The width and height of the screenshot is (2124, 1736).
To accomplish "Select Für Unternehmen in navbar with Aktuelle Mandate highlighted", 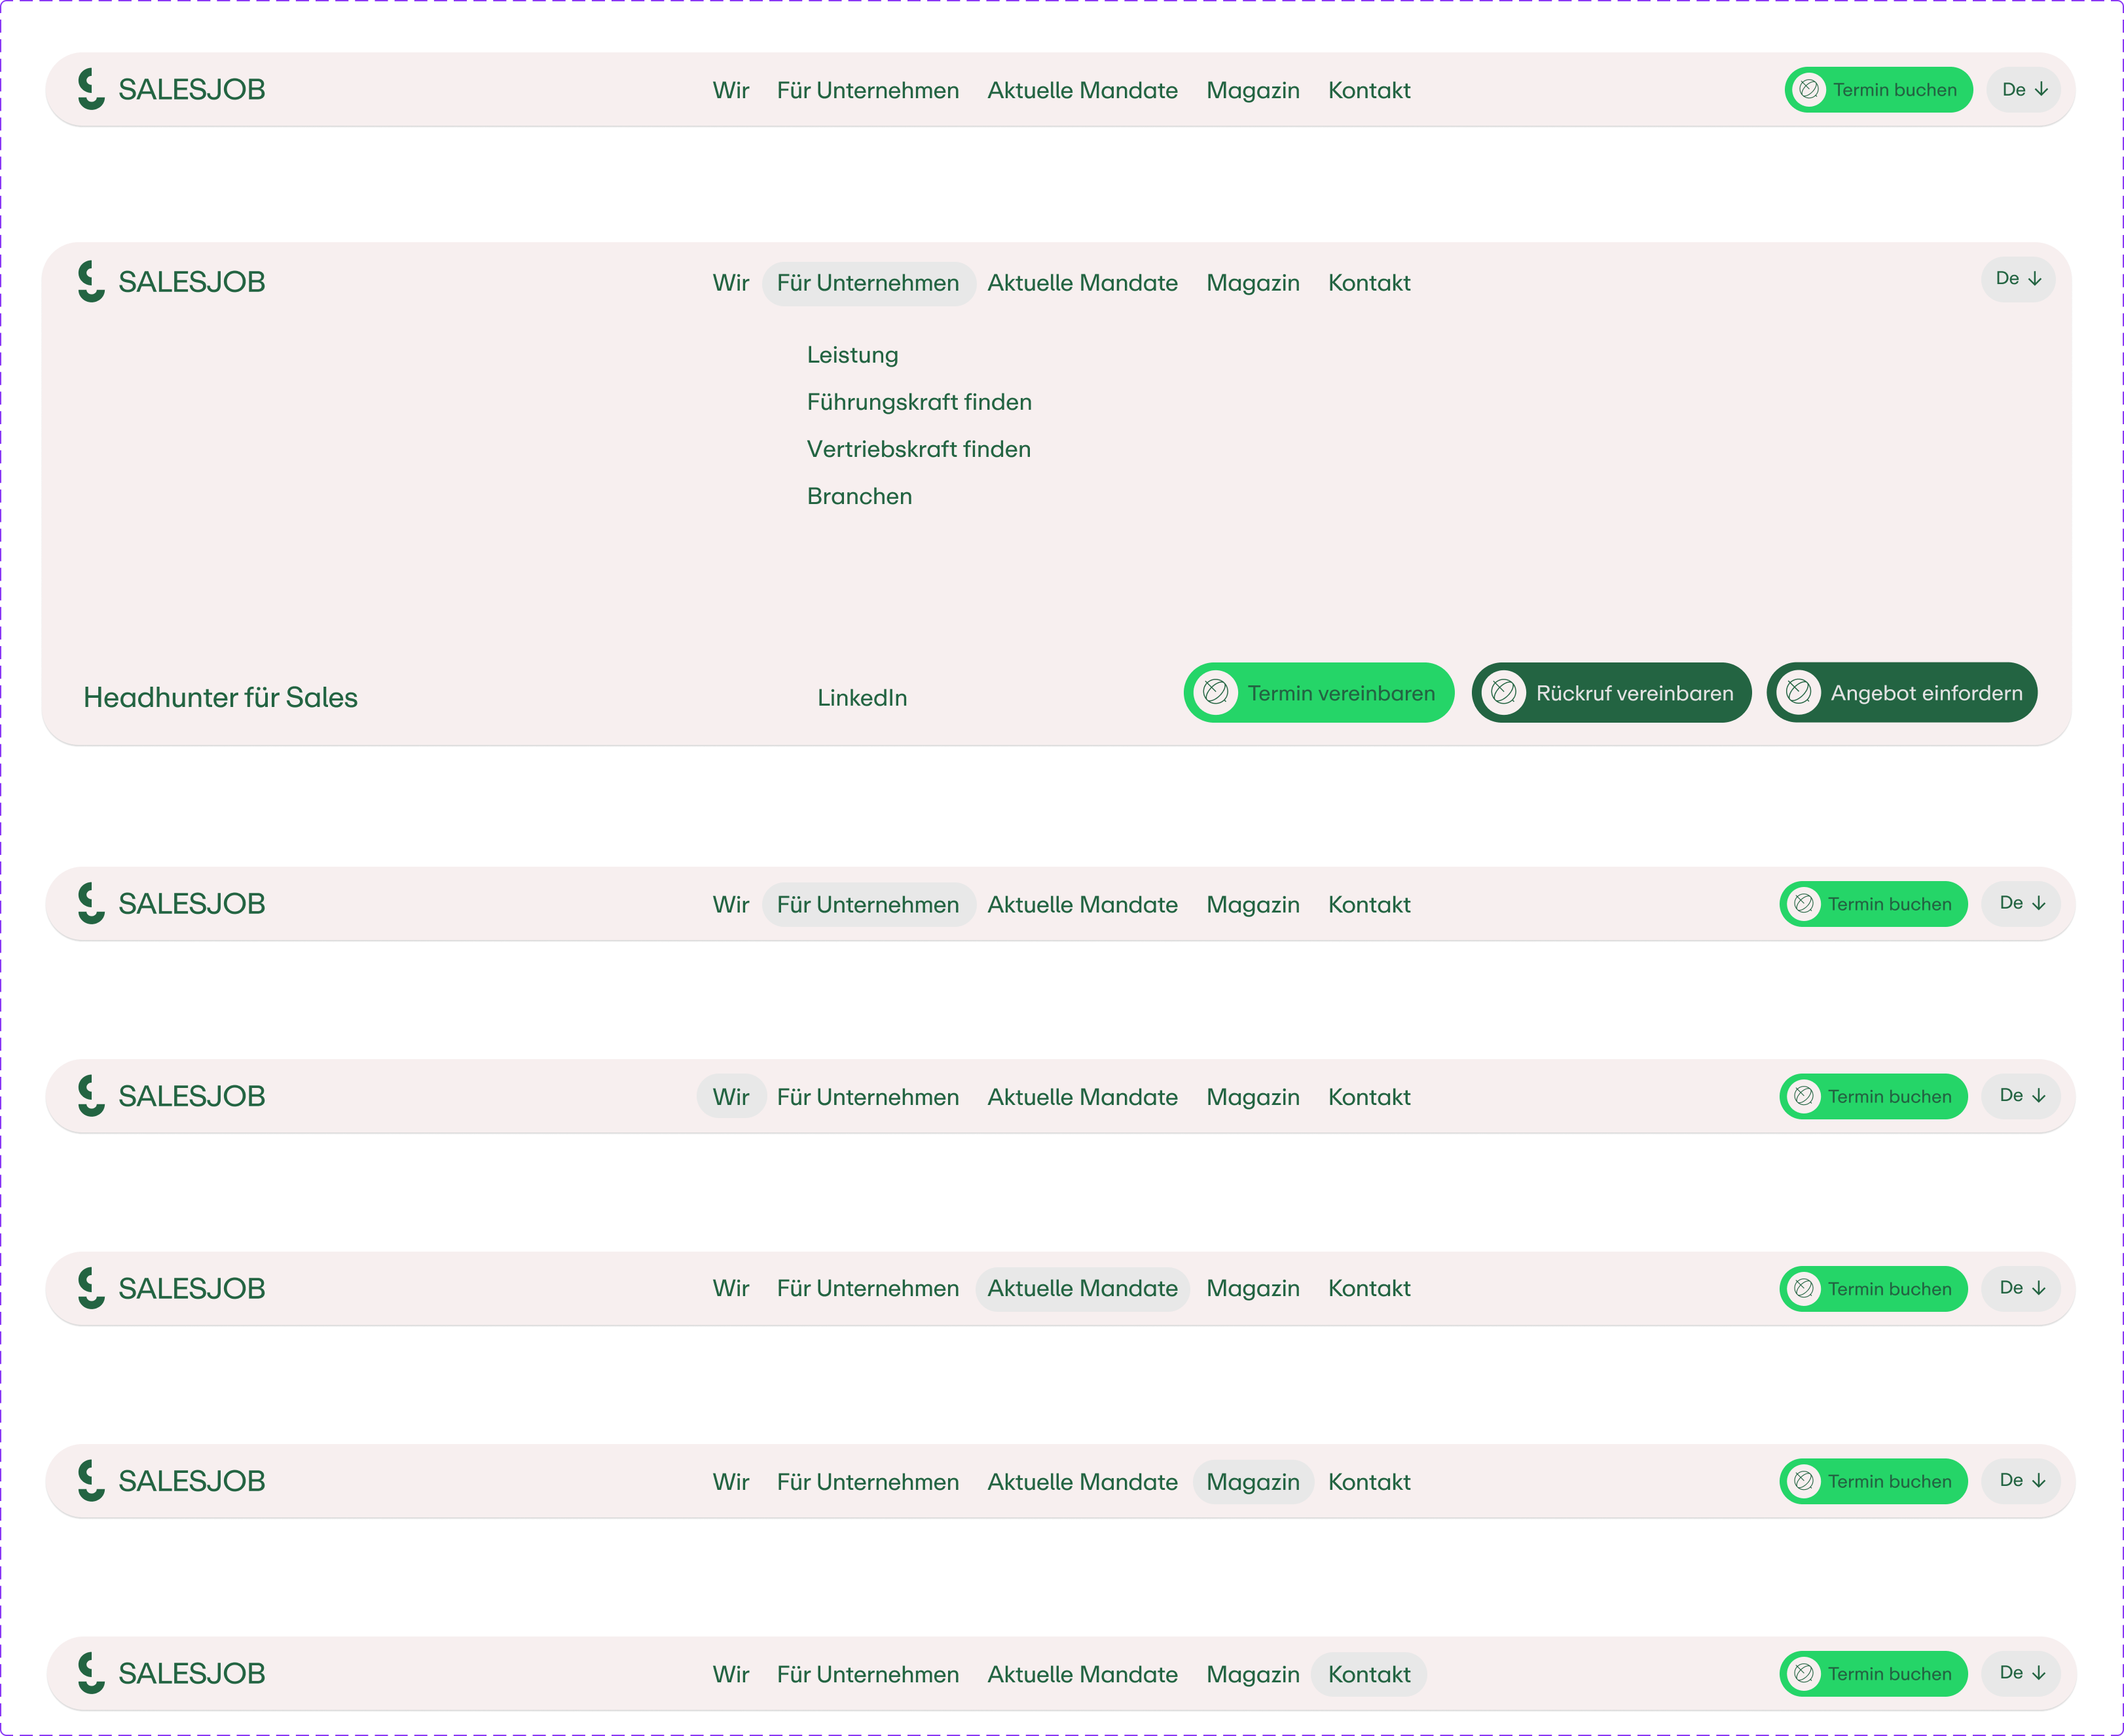I will [x=868, y=1289].
